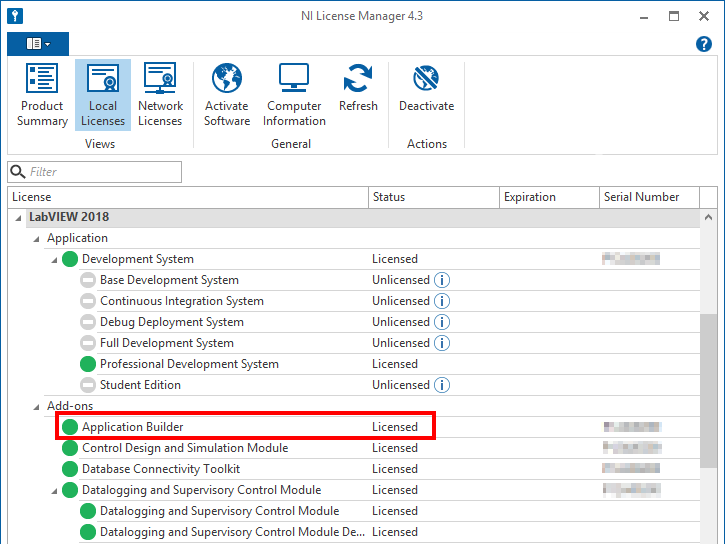725x544 pixels.
Task: Click green status dot of Application Builder
Action: coord(70,427)
